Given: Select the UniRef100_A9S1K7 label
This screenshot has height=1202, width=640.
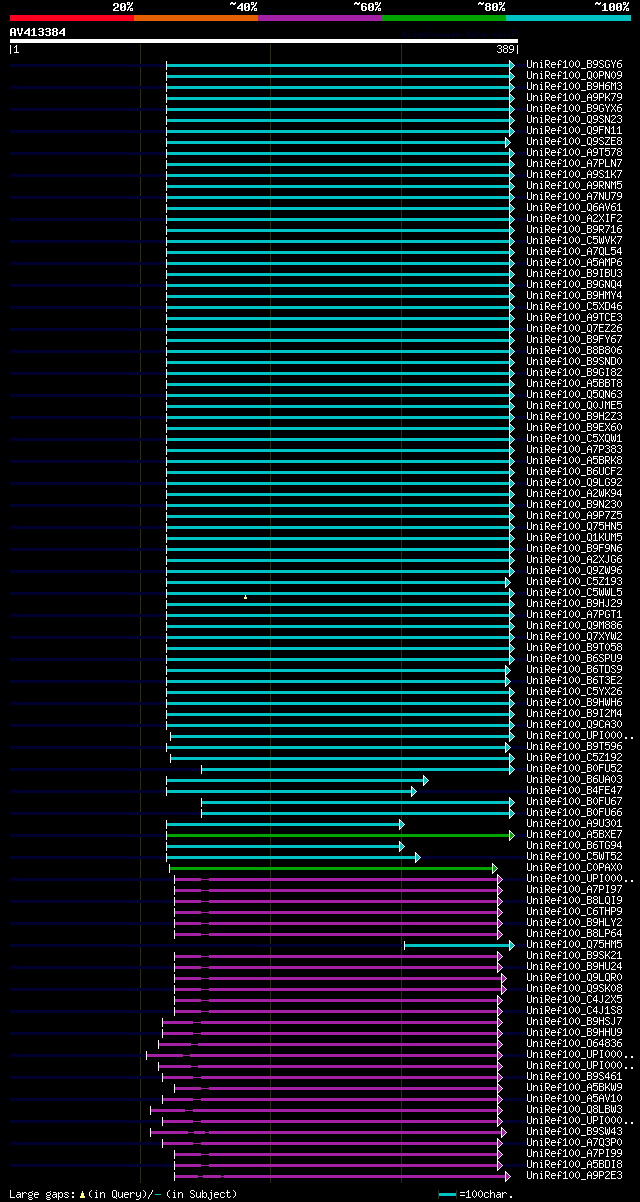Looking at the screenshot, I should pyautogui.click(x=574, y=174).
